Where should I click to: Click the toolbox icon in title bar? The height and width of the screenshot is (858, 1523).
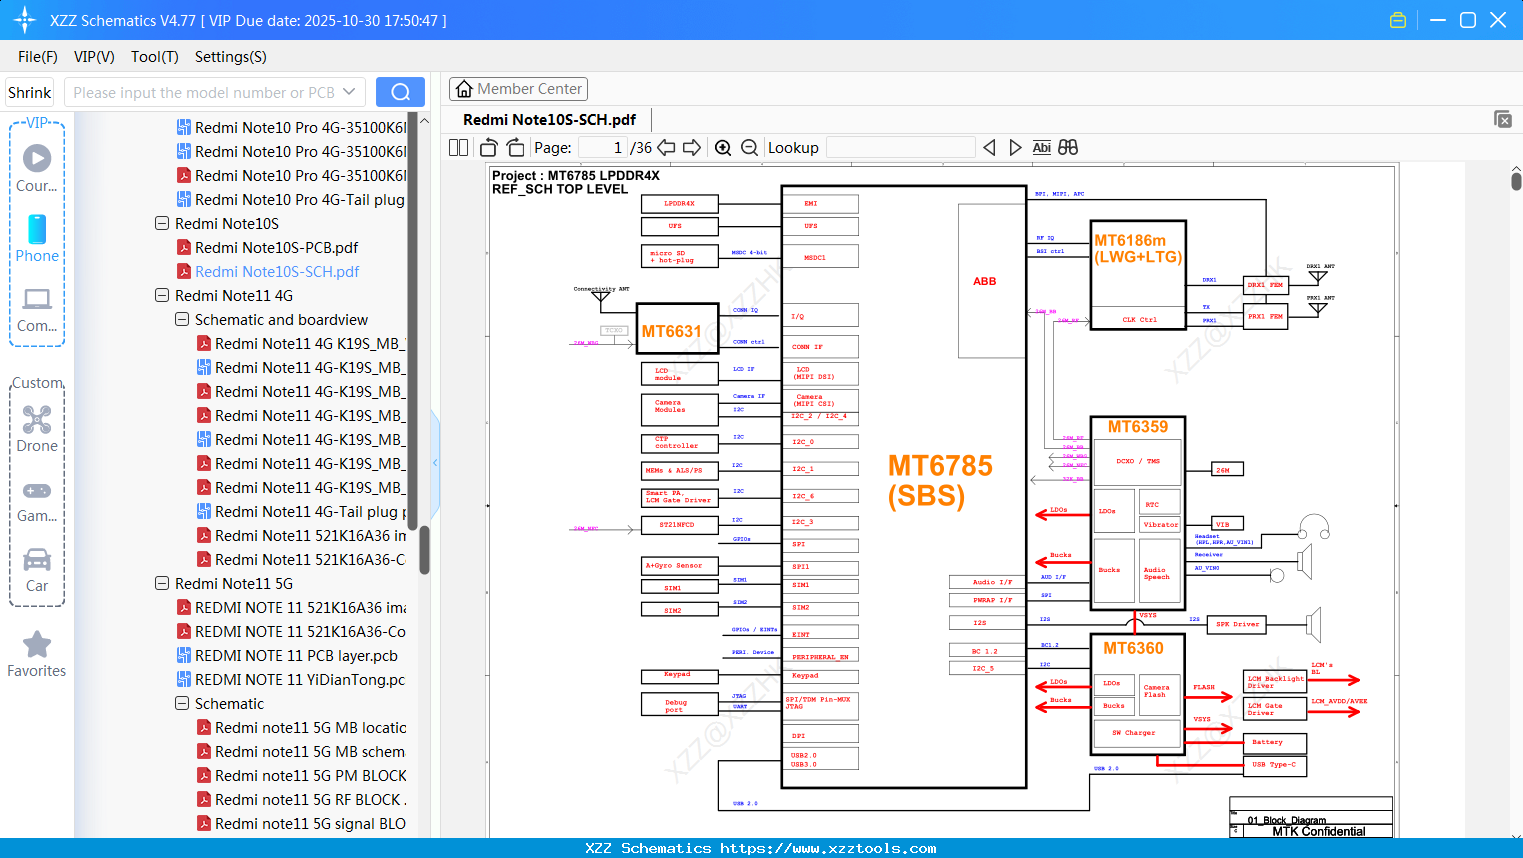[x=1398, y=20]
